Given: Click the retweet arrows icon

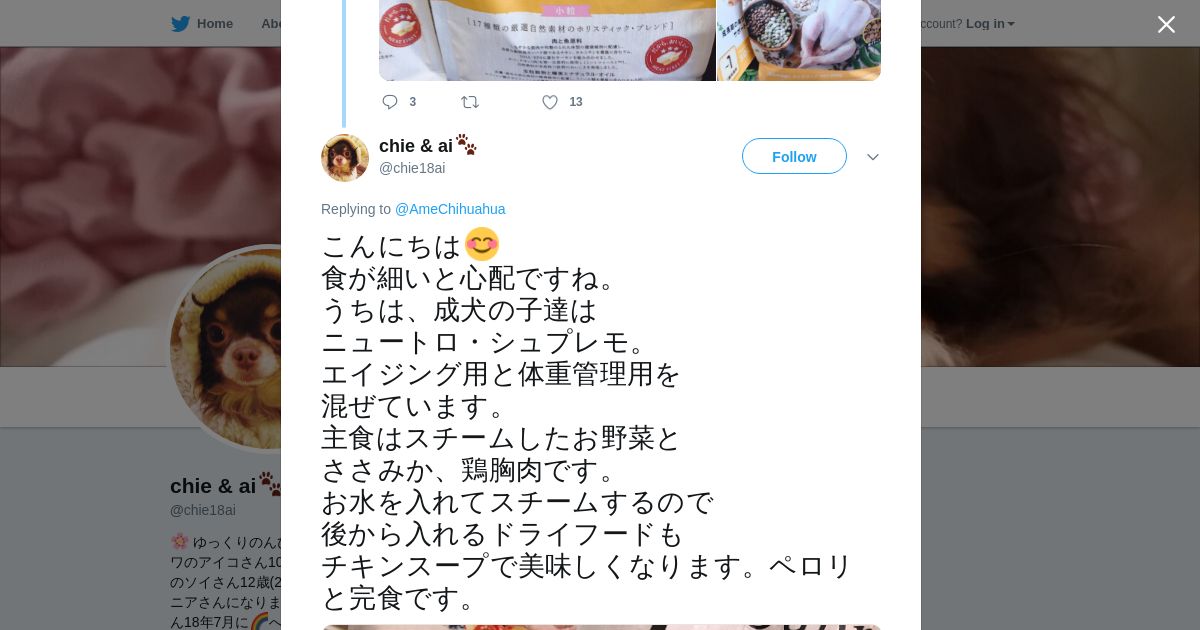Looking at the screenshot, I should (x=470, y=102).
